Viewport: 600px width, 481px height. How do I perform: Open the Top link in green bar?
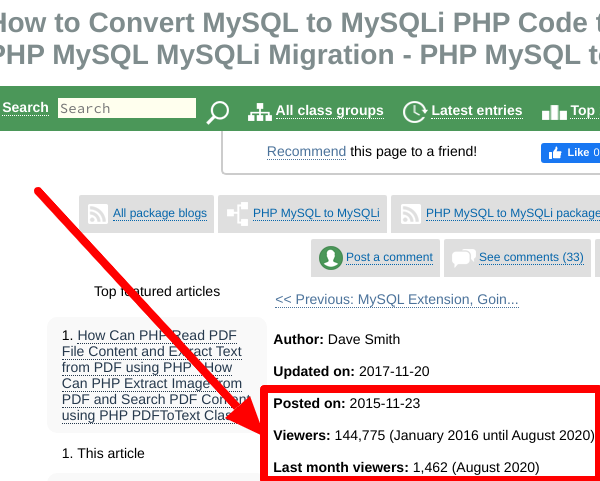click(584, 110)
